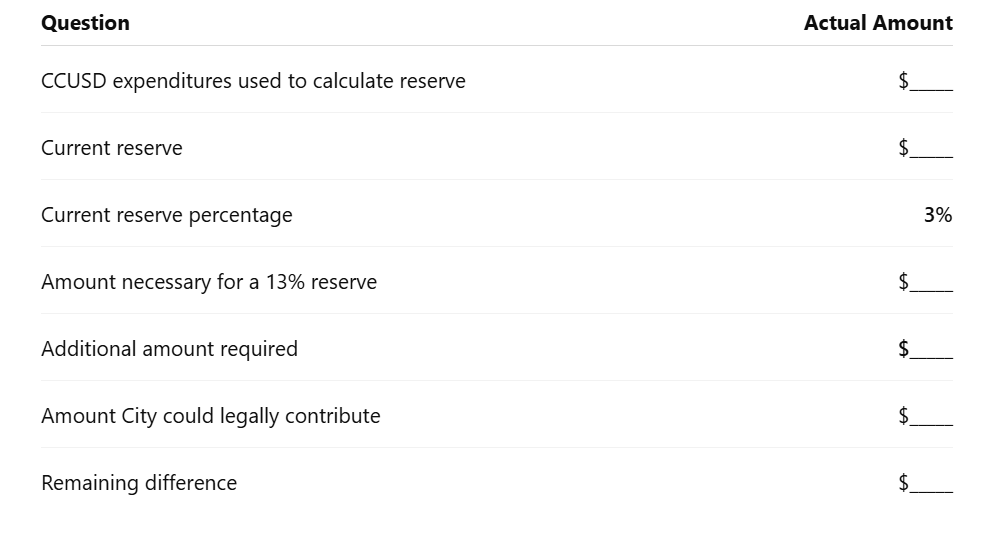Select the CCUSD expenditures row label

pyautogui.click(x=253, y=81)
